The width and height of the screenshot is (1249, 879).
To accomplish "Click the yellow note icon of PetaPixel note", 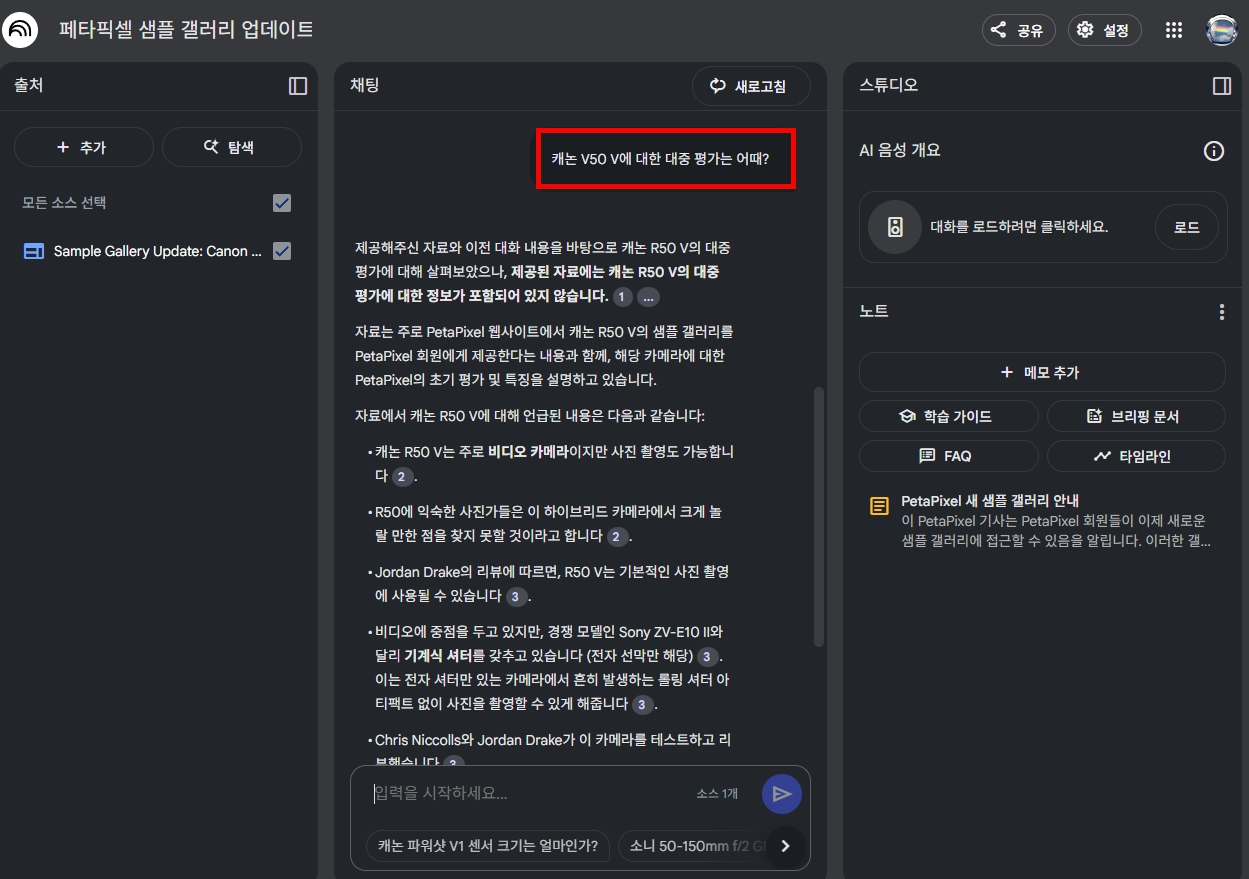I will point(879,506).
